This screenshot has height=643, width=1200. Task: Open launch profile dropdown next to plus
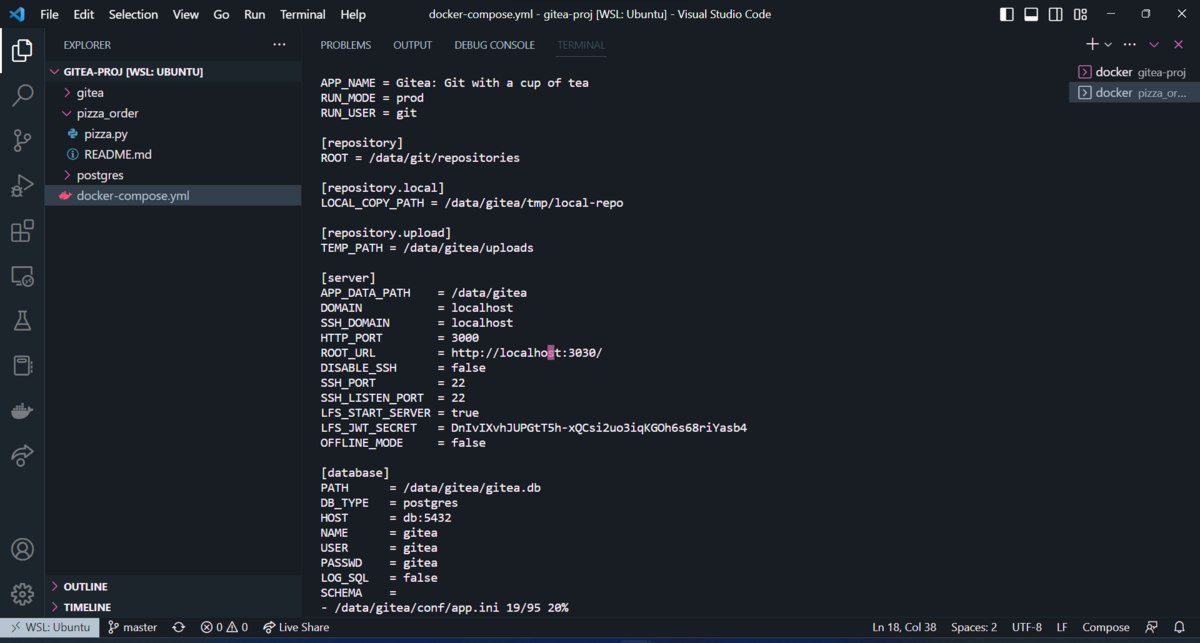click(1108, 44)
